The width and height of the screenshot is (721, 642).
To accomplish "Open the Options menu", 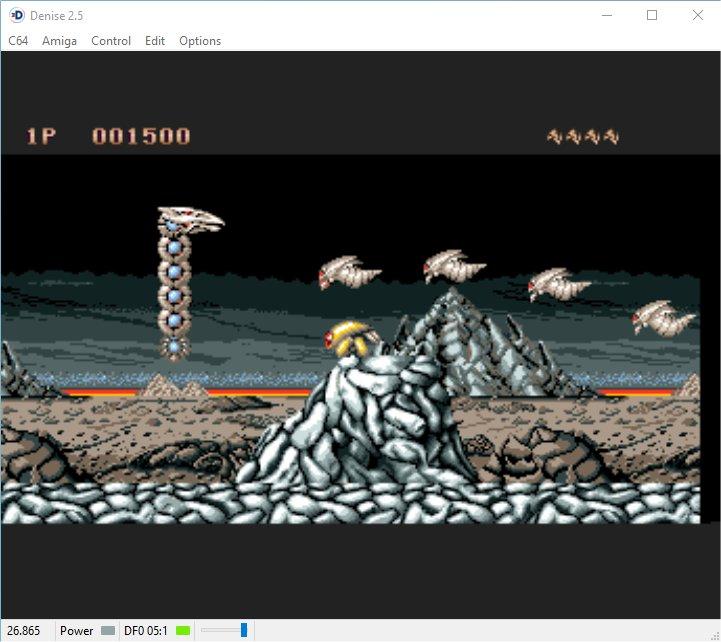I will pos(200,41).
